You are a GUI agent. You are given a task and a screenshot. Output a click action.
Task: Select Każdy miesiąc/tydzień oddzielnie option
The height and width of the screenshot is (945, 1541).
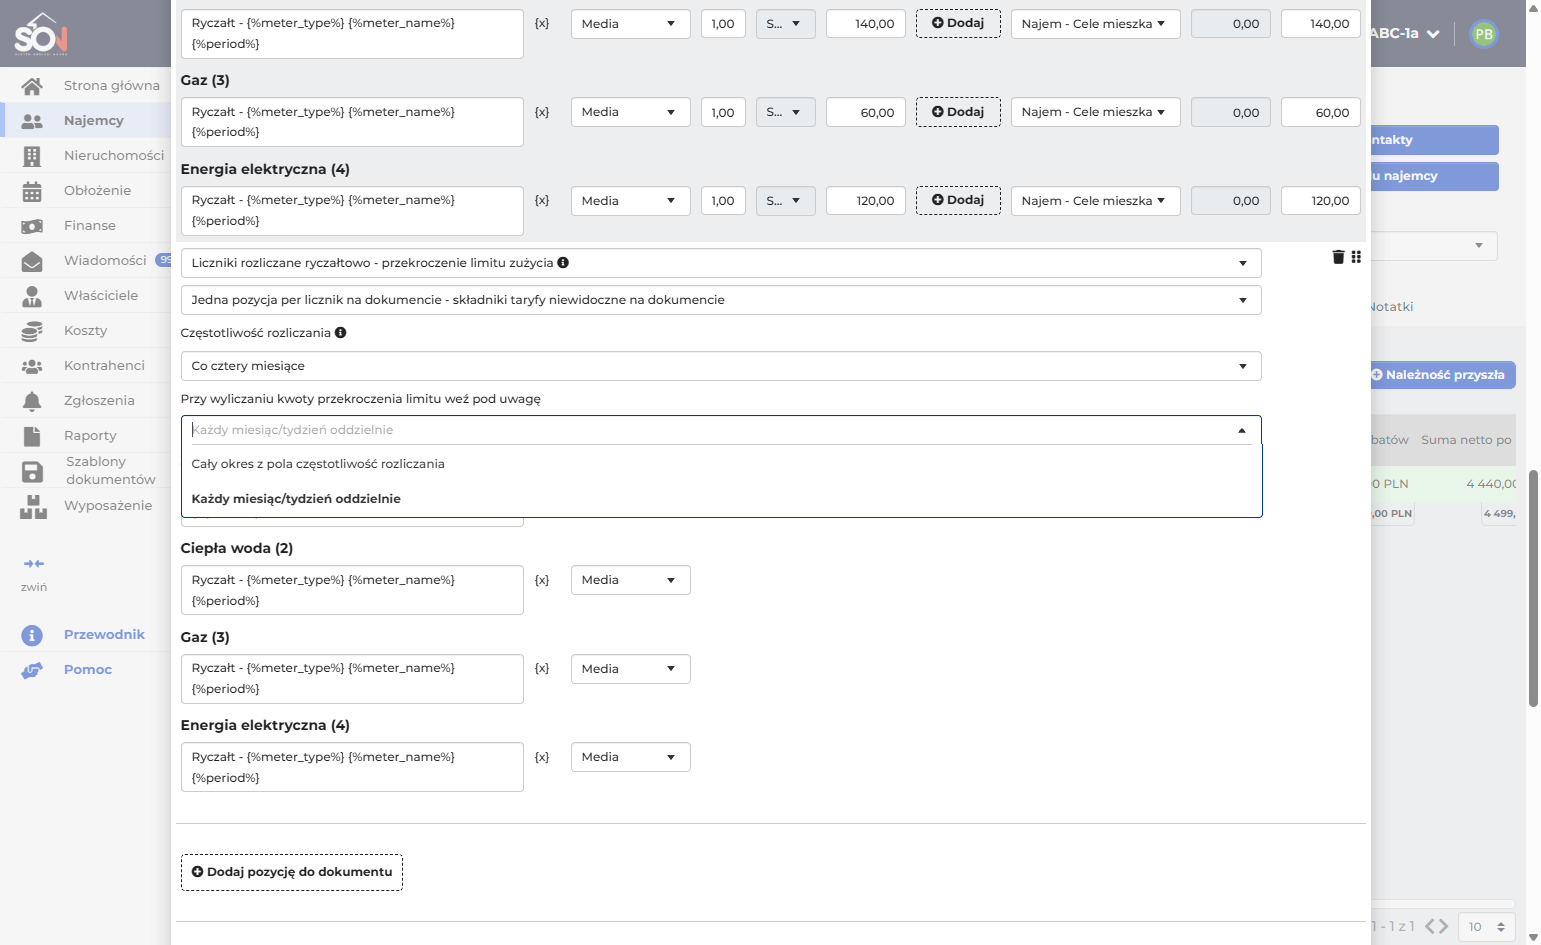pyautogui.click(x=721, y=499)
